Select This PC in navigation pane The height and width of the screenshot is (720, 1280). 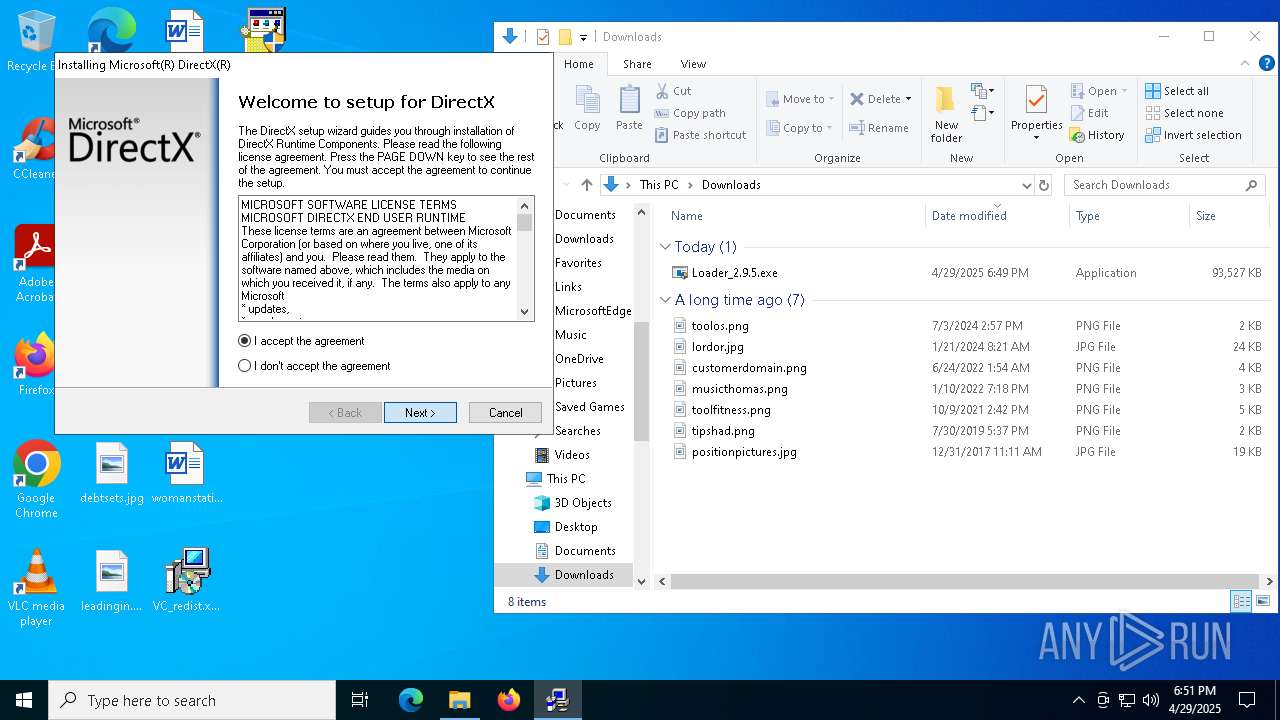566,479
